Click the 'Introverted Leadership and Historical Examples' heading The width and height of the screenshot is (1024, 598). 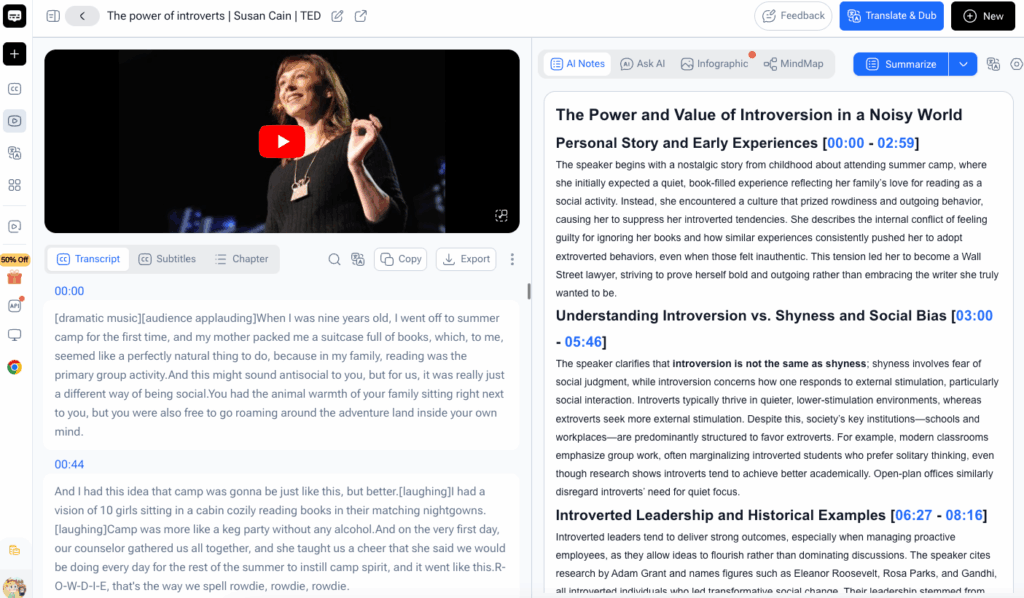click(720, 516)
